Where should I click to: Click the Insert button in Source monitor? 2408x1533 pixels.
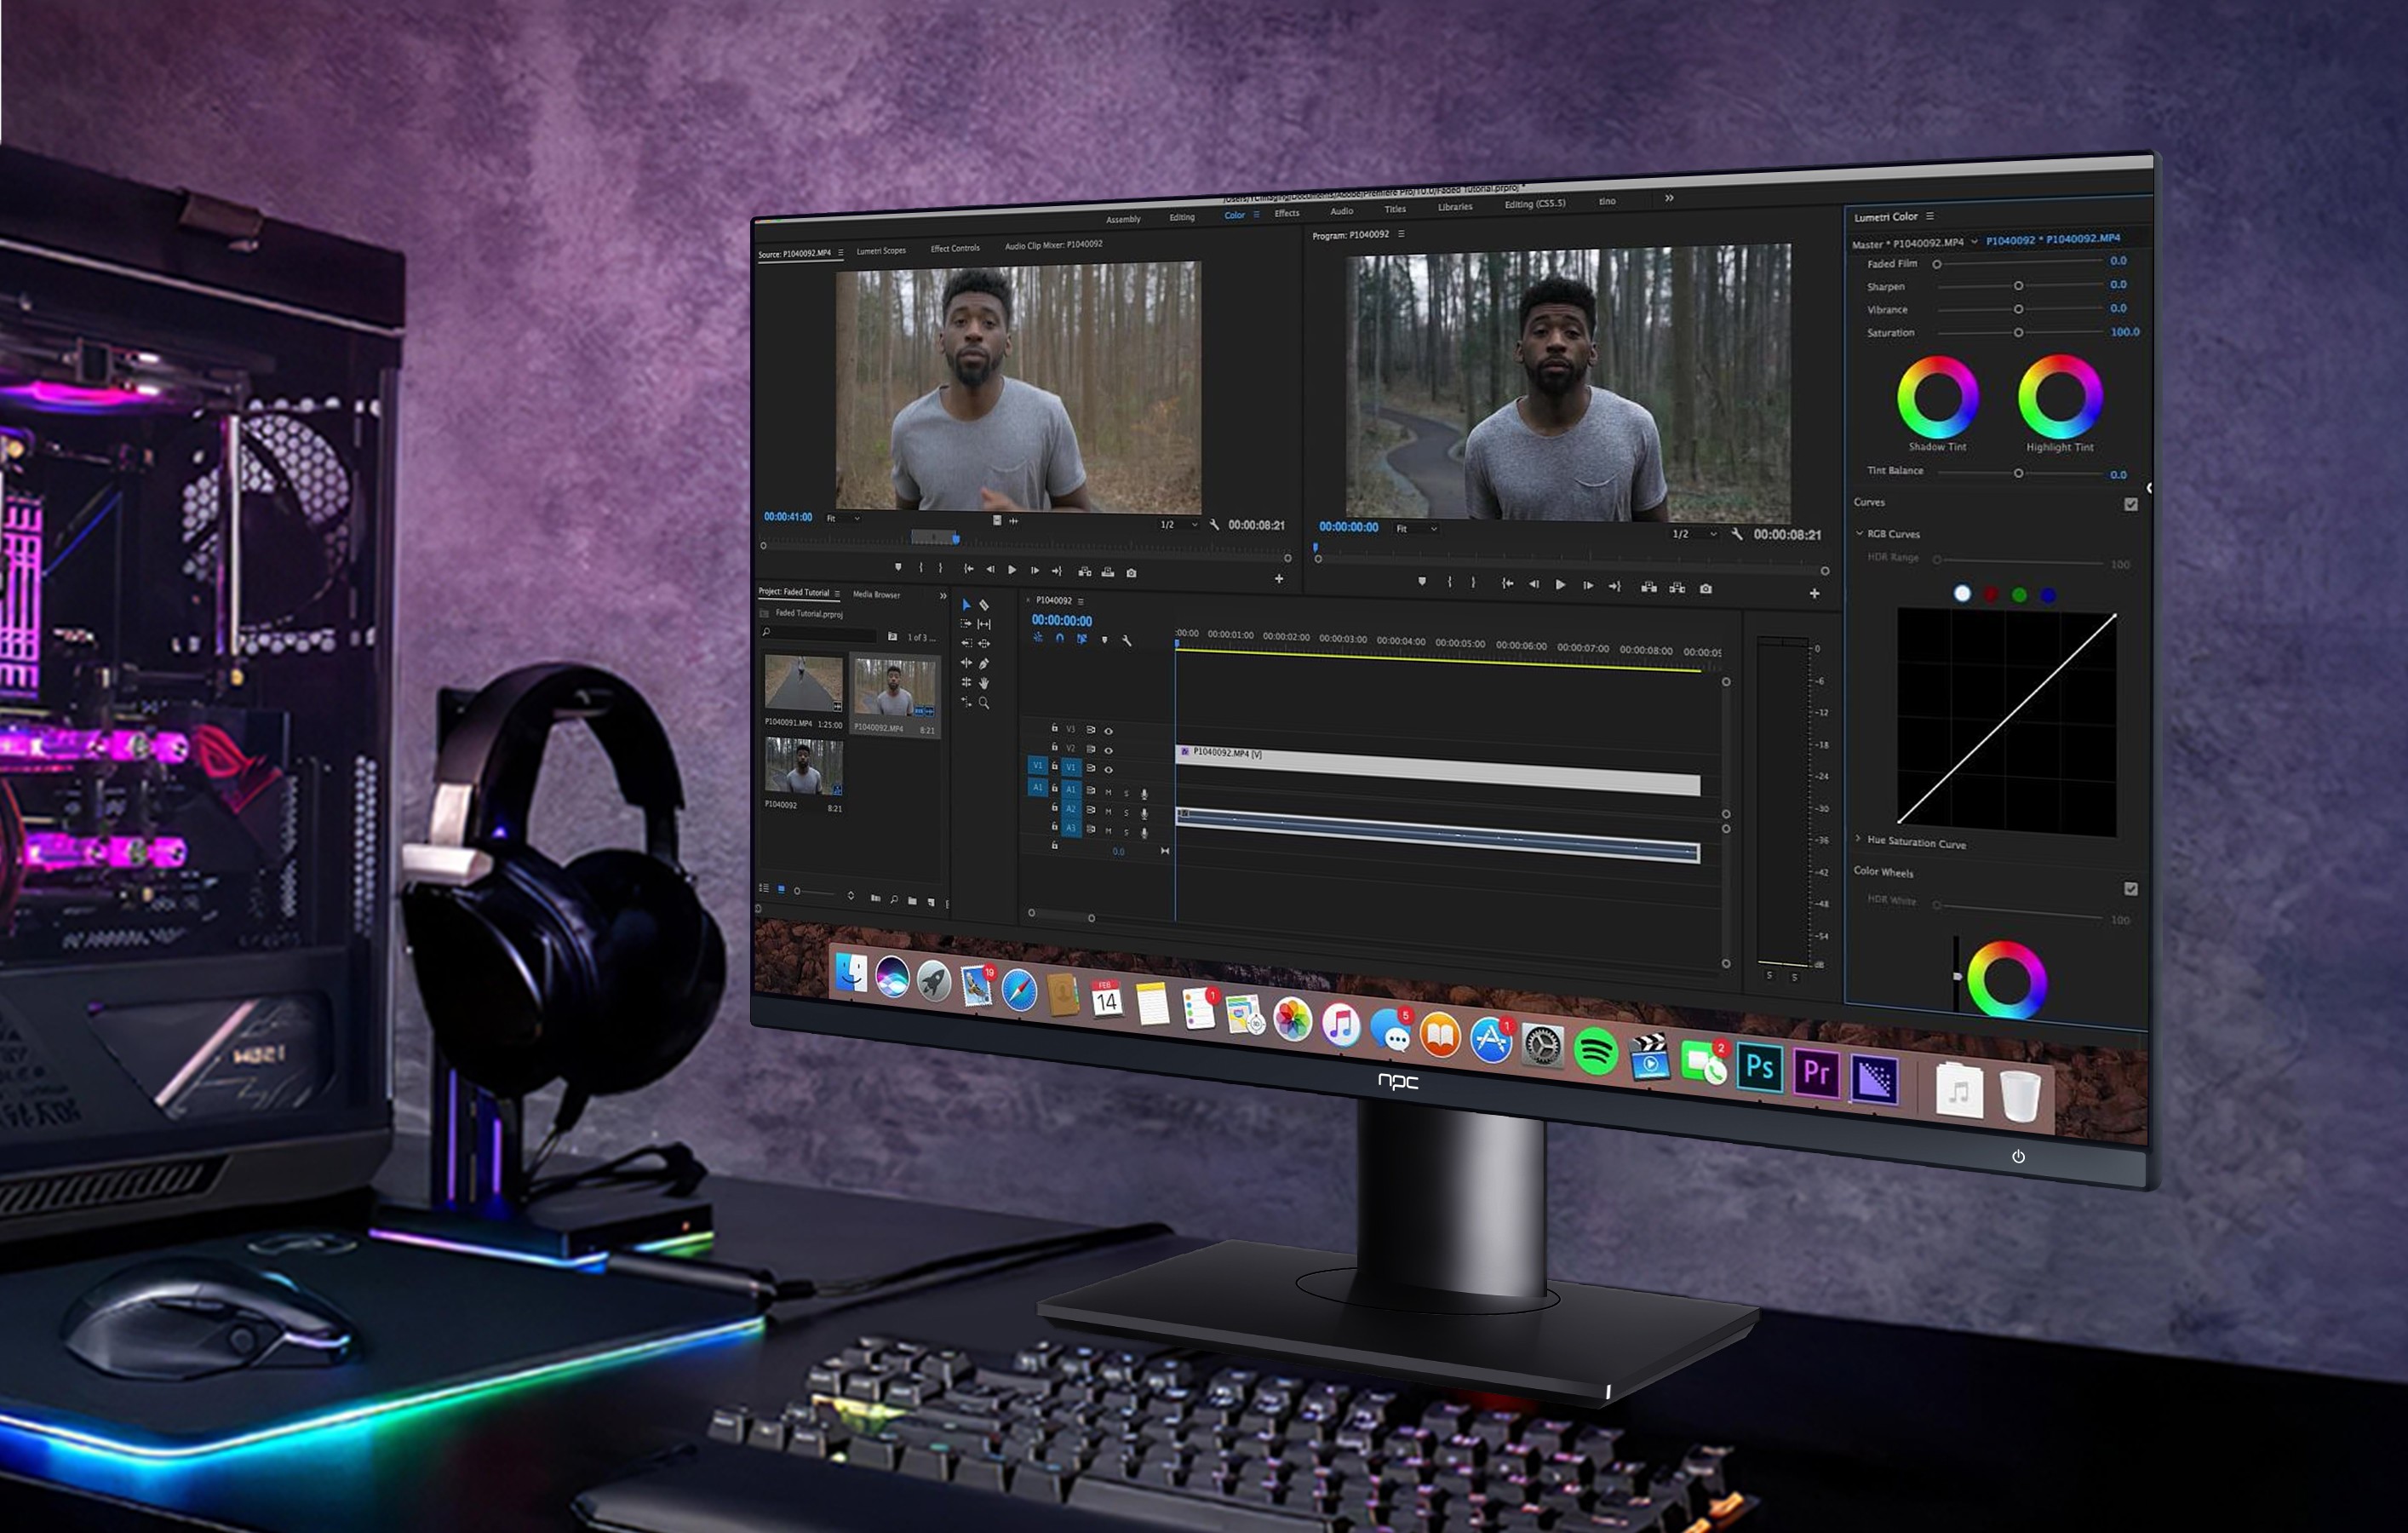click(1084, 572)
